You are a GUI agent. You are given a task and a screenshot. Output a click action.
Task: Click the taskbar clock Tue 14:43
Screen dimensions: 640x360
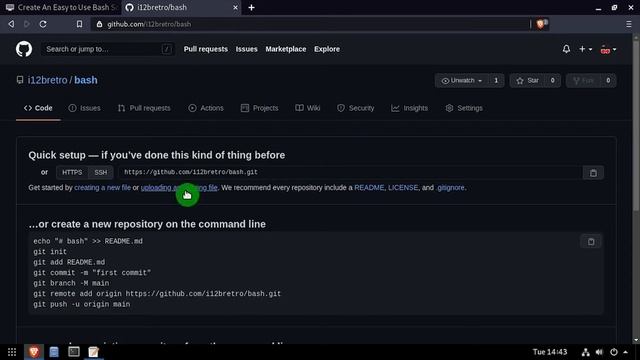[x=550, y=352]
